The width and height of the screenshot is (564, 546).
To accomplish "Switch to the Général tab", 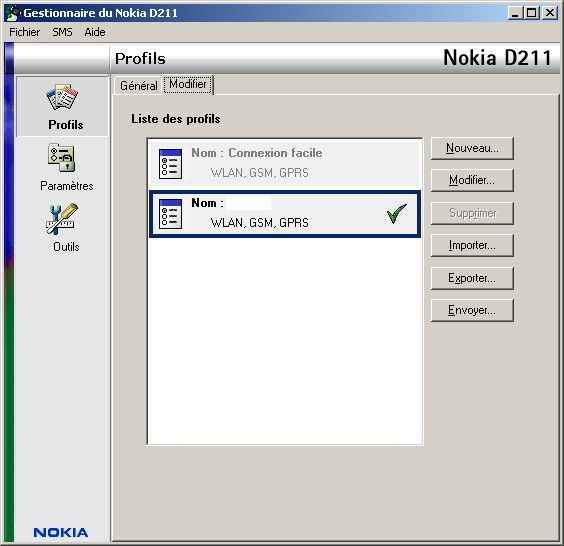I will pos(138,86).
